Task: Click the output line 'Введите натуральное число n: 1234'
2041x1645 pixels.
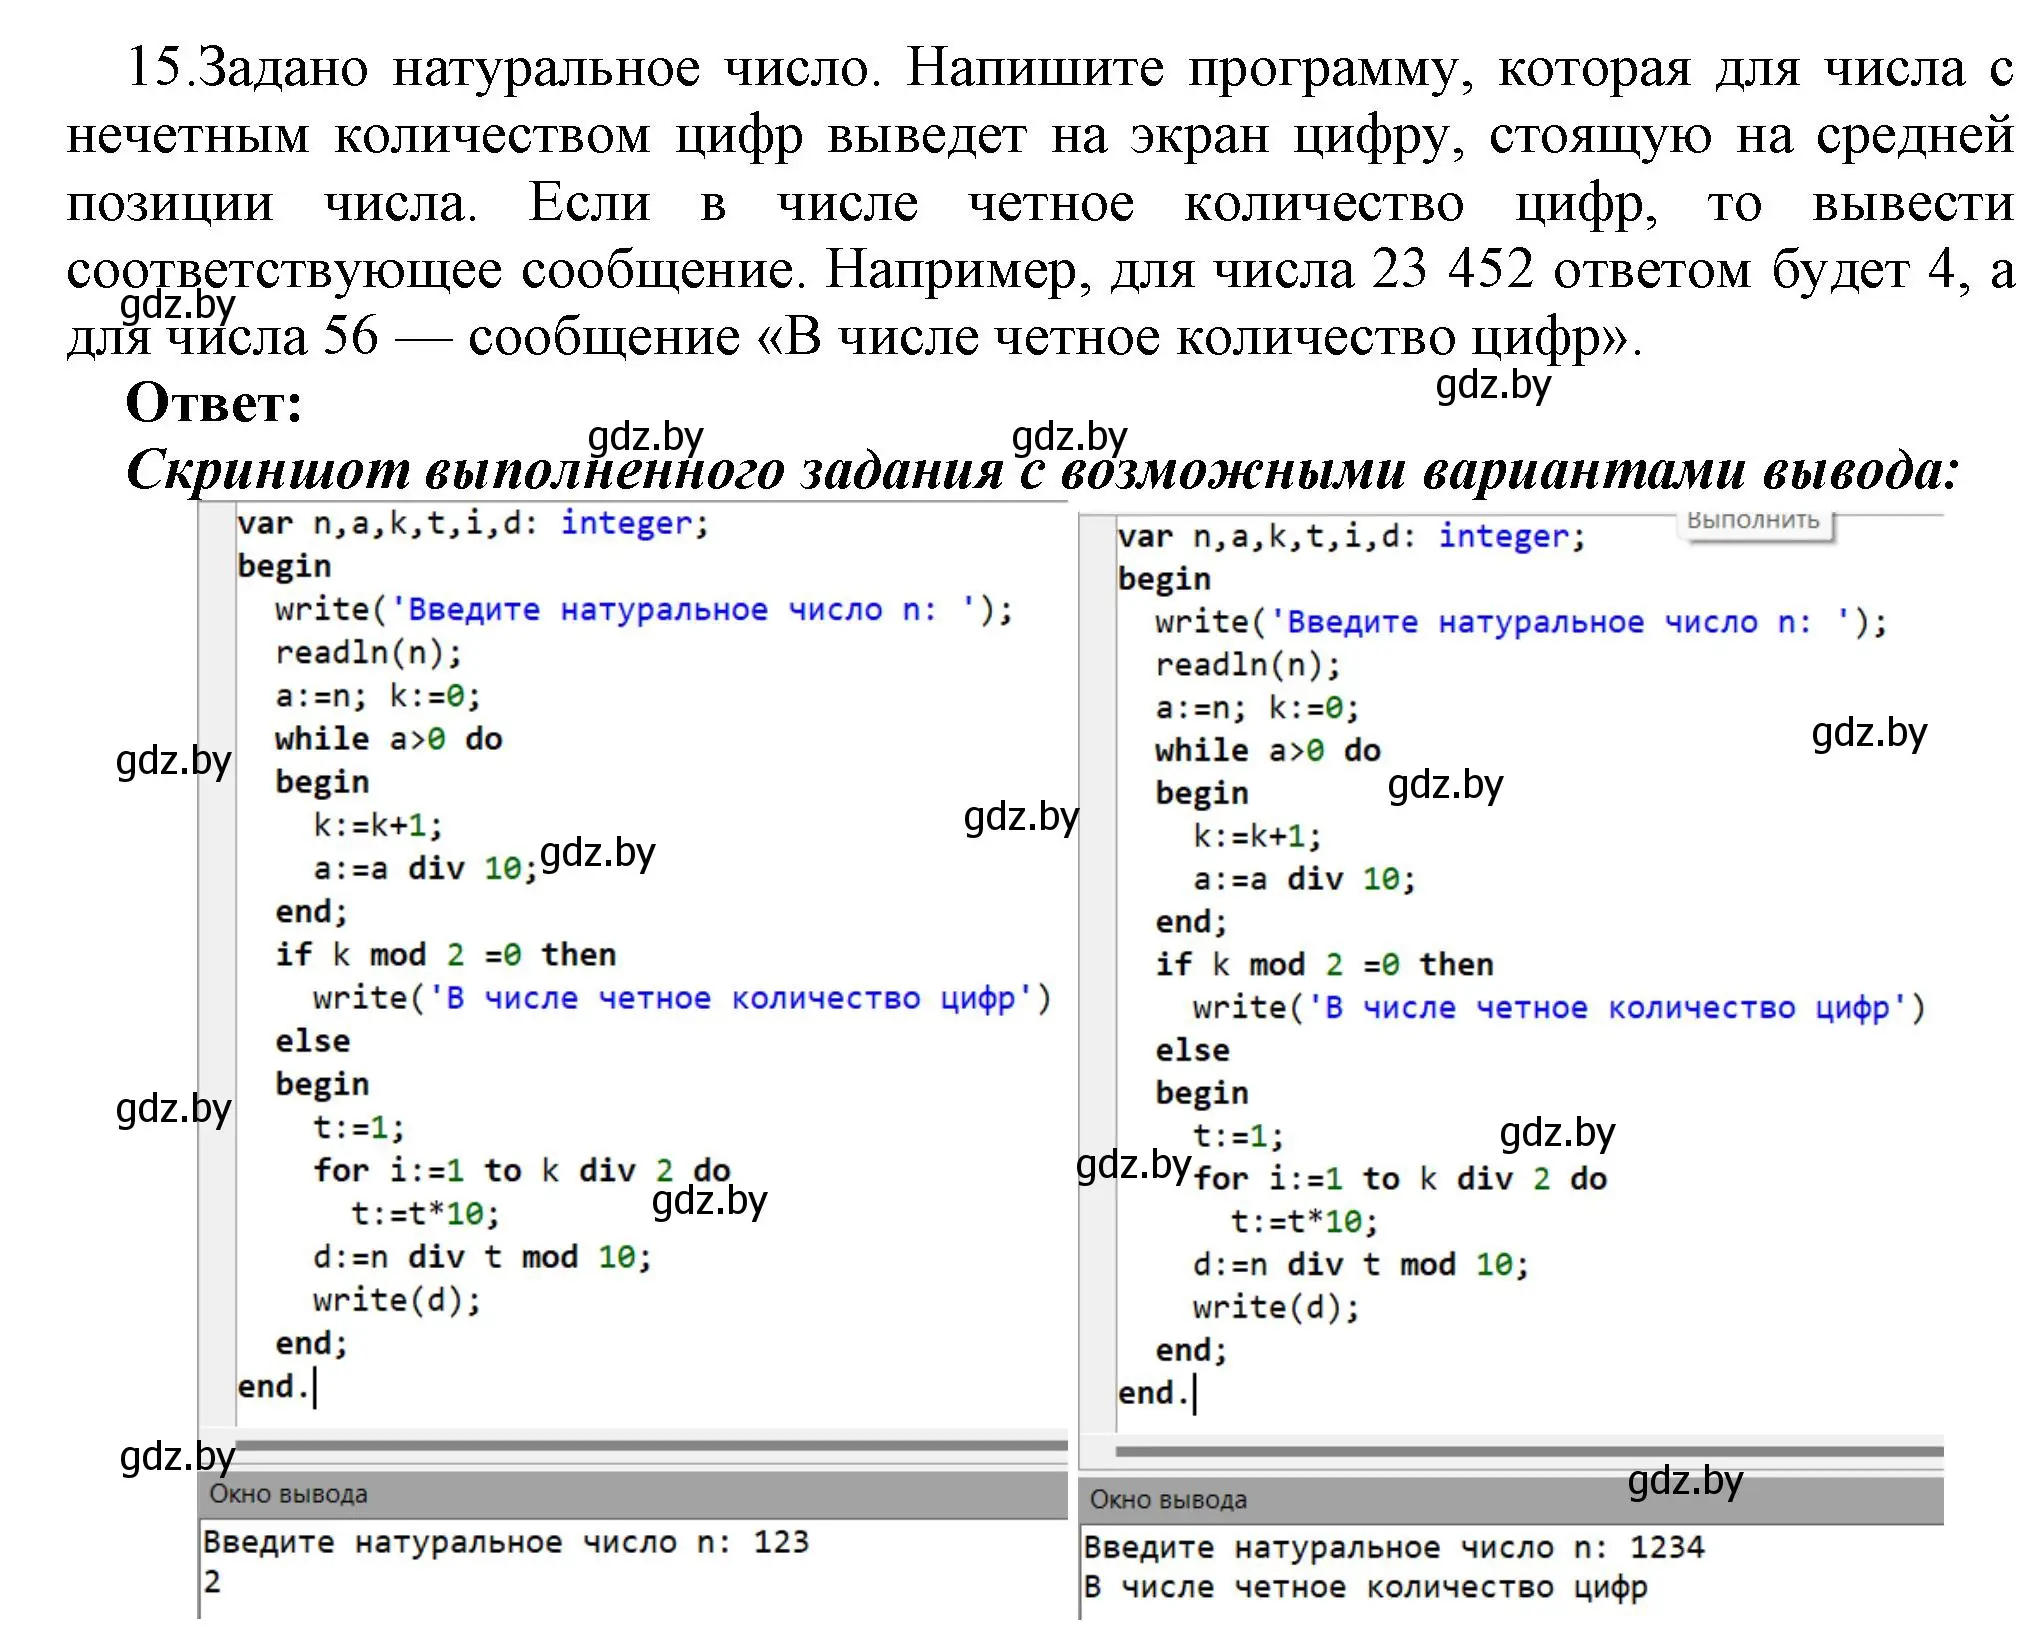Action: click(1394, 1547)
